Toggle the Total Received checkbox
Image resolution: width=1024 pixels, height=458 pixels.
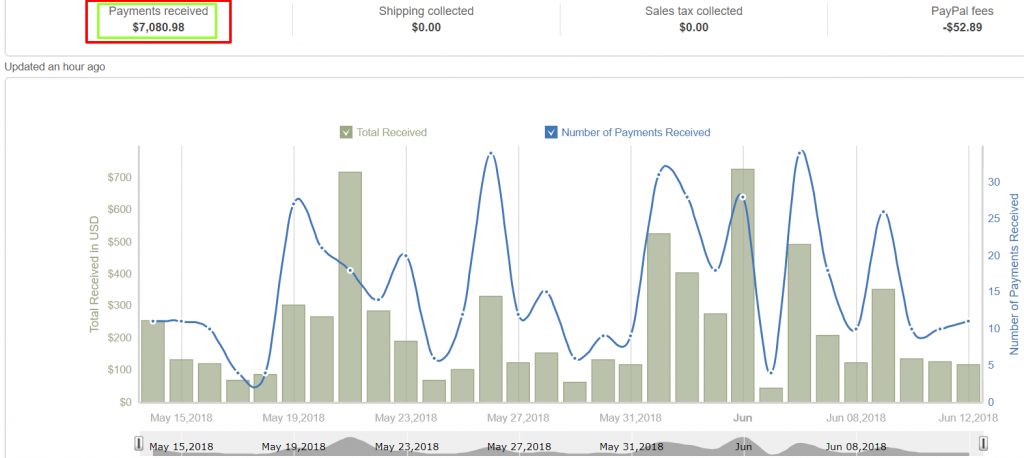point(346,132)
